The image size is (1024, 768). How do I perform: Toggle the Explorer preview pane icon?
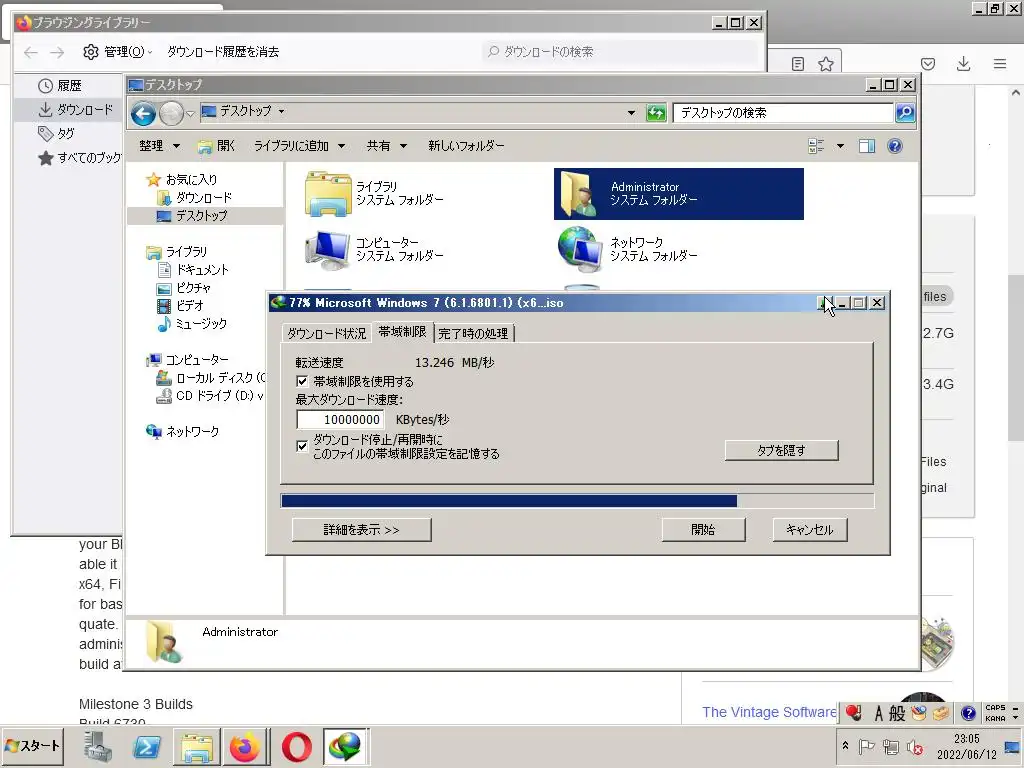(867, 146)
